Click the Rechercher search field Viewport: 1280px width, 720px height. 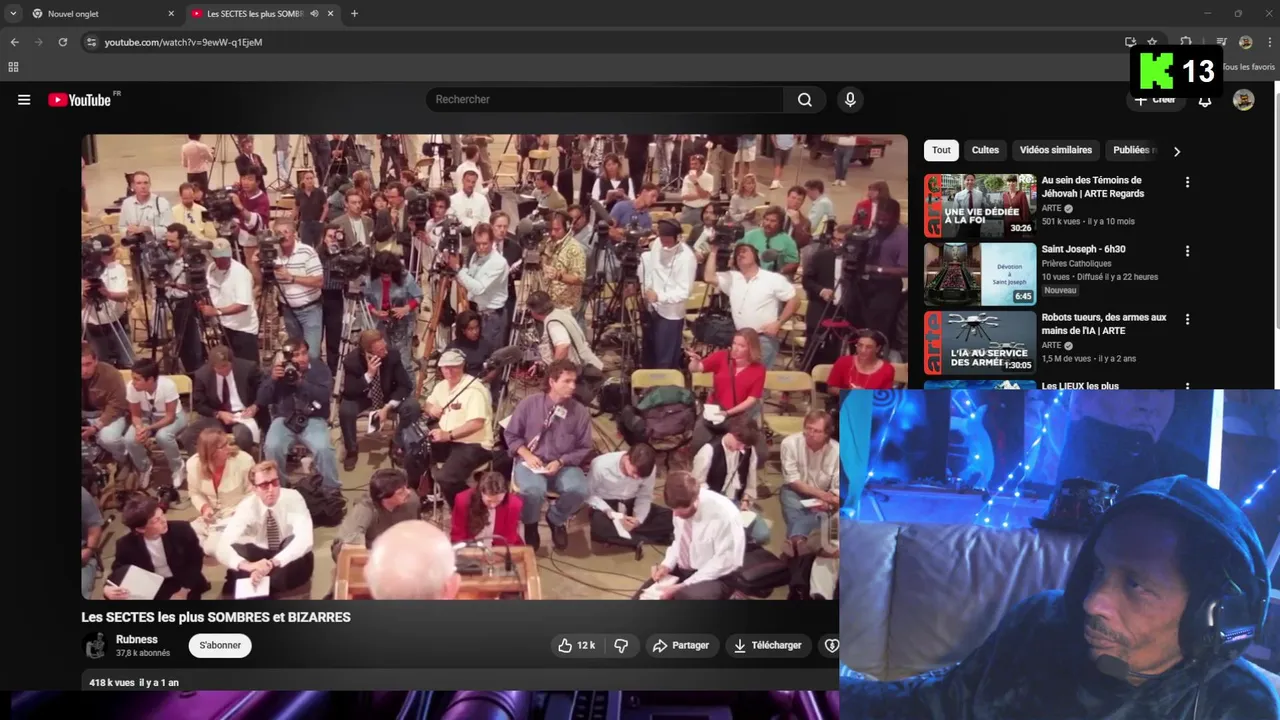606,100
